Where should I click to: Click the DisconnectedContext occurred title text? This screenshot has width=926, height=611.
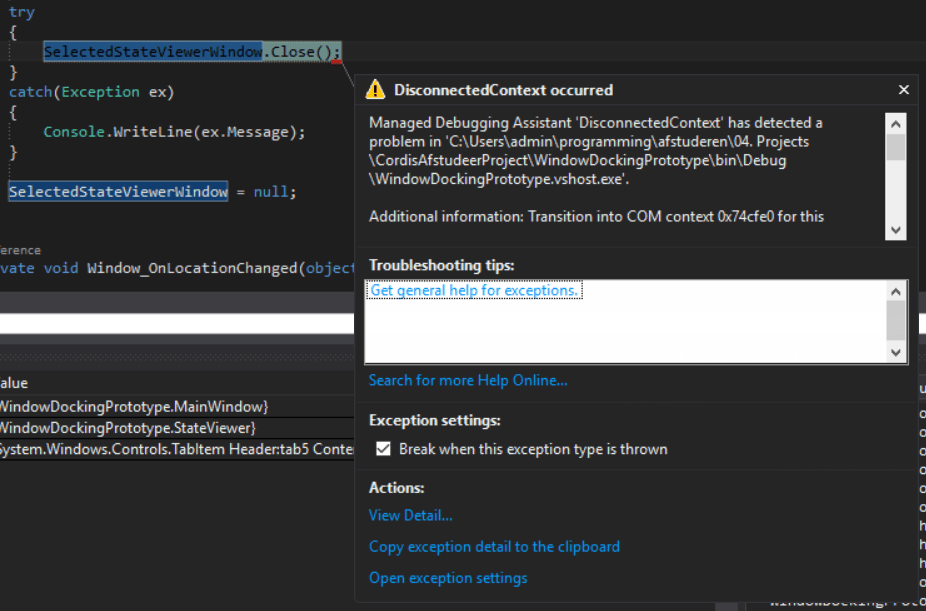point(503,90)
